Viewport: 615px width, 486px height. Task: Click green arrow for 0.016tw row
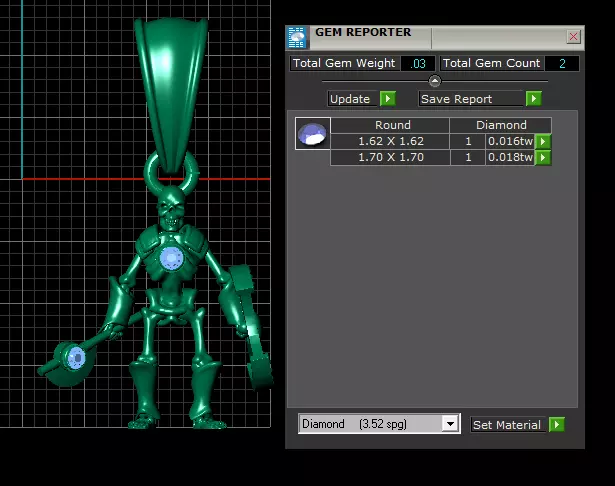(543, 141)
